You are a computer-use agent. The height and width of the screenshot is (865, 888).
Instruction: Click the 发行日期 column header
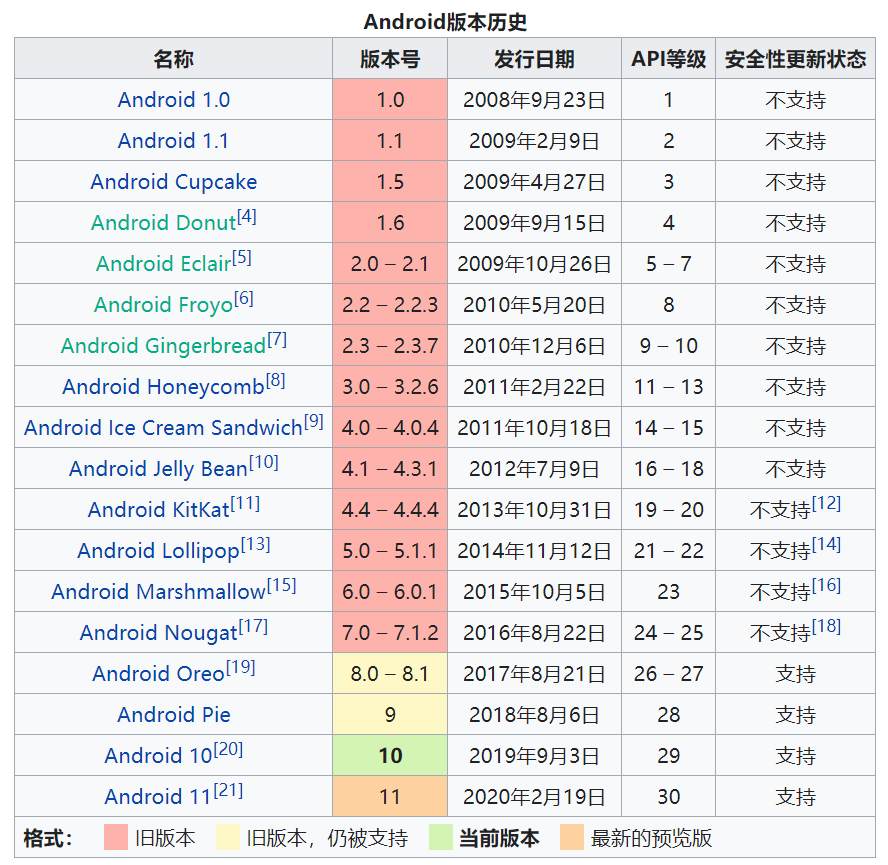(534, 59)
